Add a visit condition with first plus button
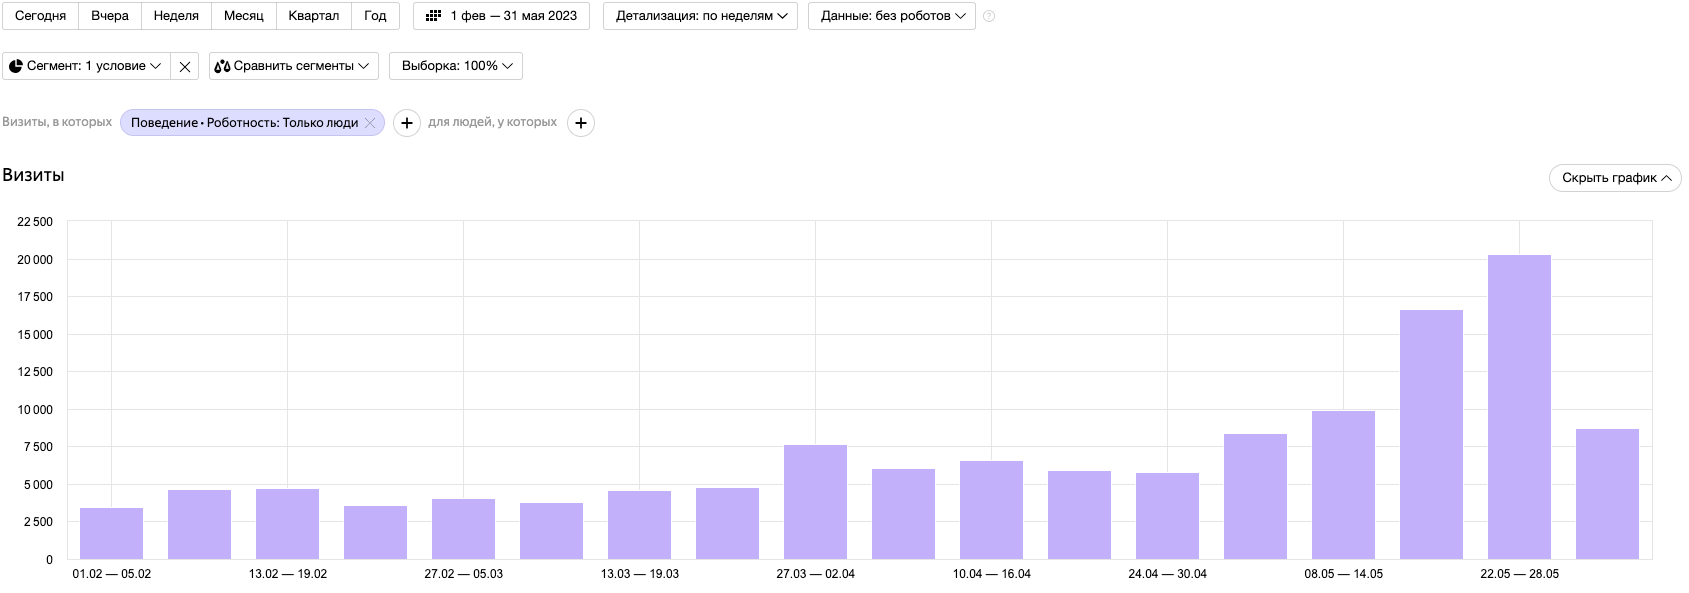This screenshot has height=593, width=1689. pyautogui.click(x=407, y=123)
